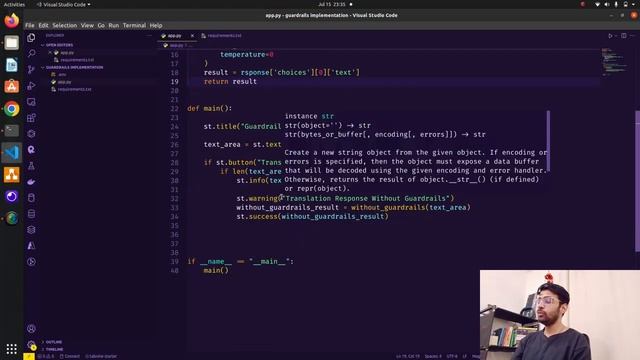Run Python file with the play button
This screenshot has height=360, width=640.
(x=610, y=36)
